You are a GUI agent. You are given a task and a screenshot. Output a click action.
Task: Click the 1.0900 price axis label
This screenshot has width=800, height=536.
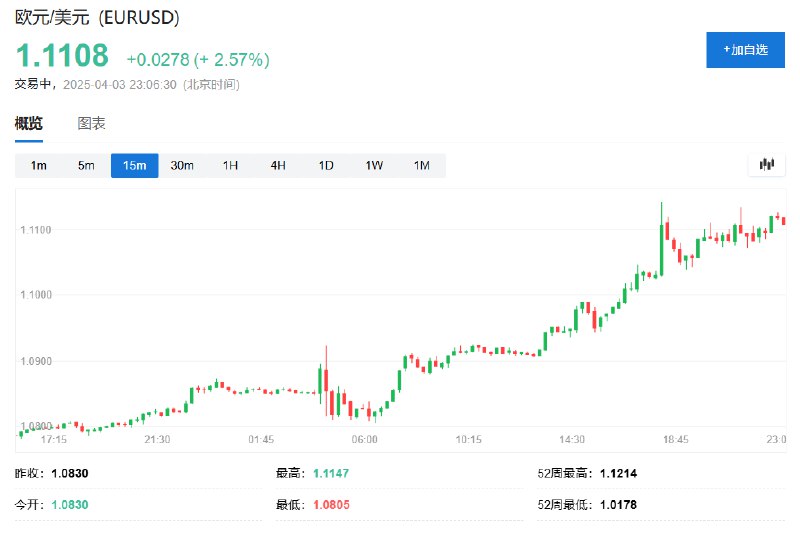(36, 361)
